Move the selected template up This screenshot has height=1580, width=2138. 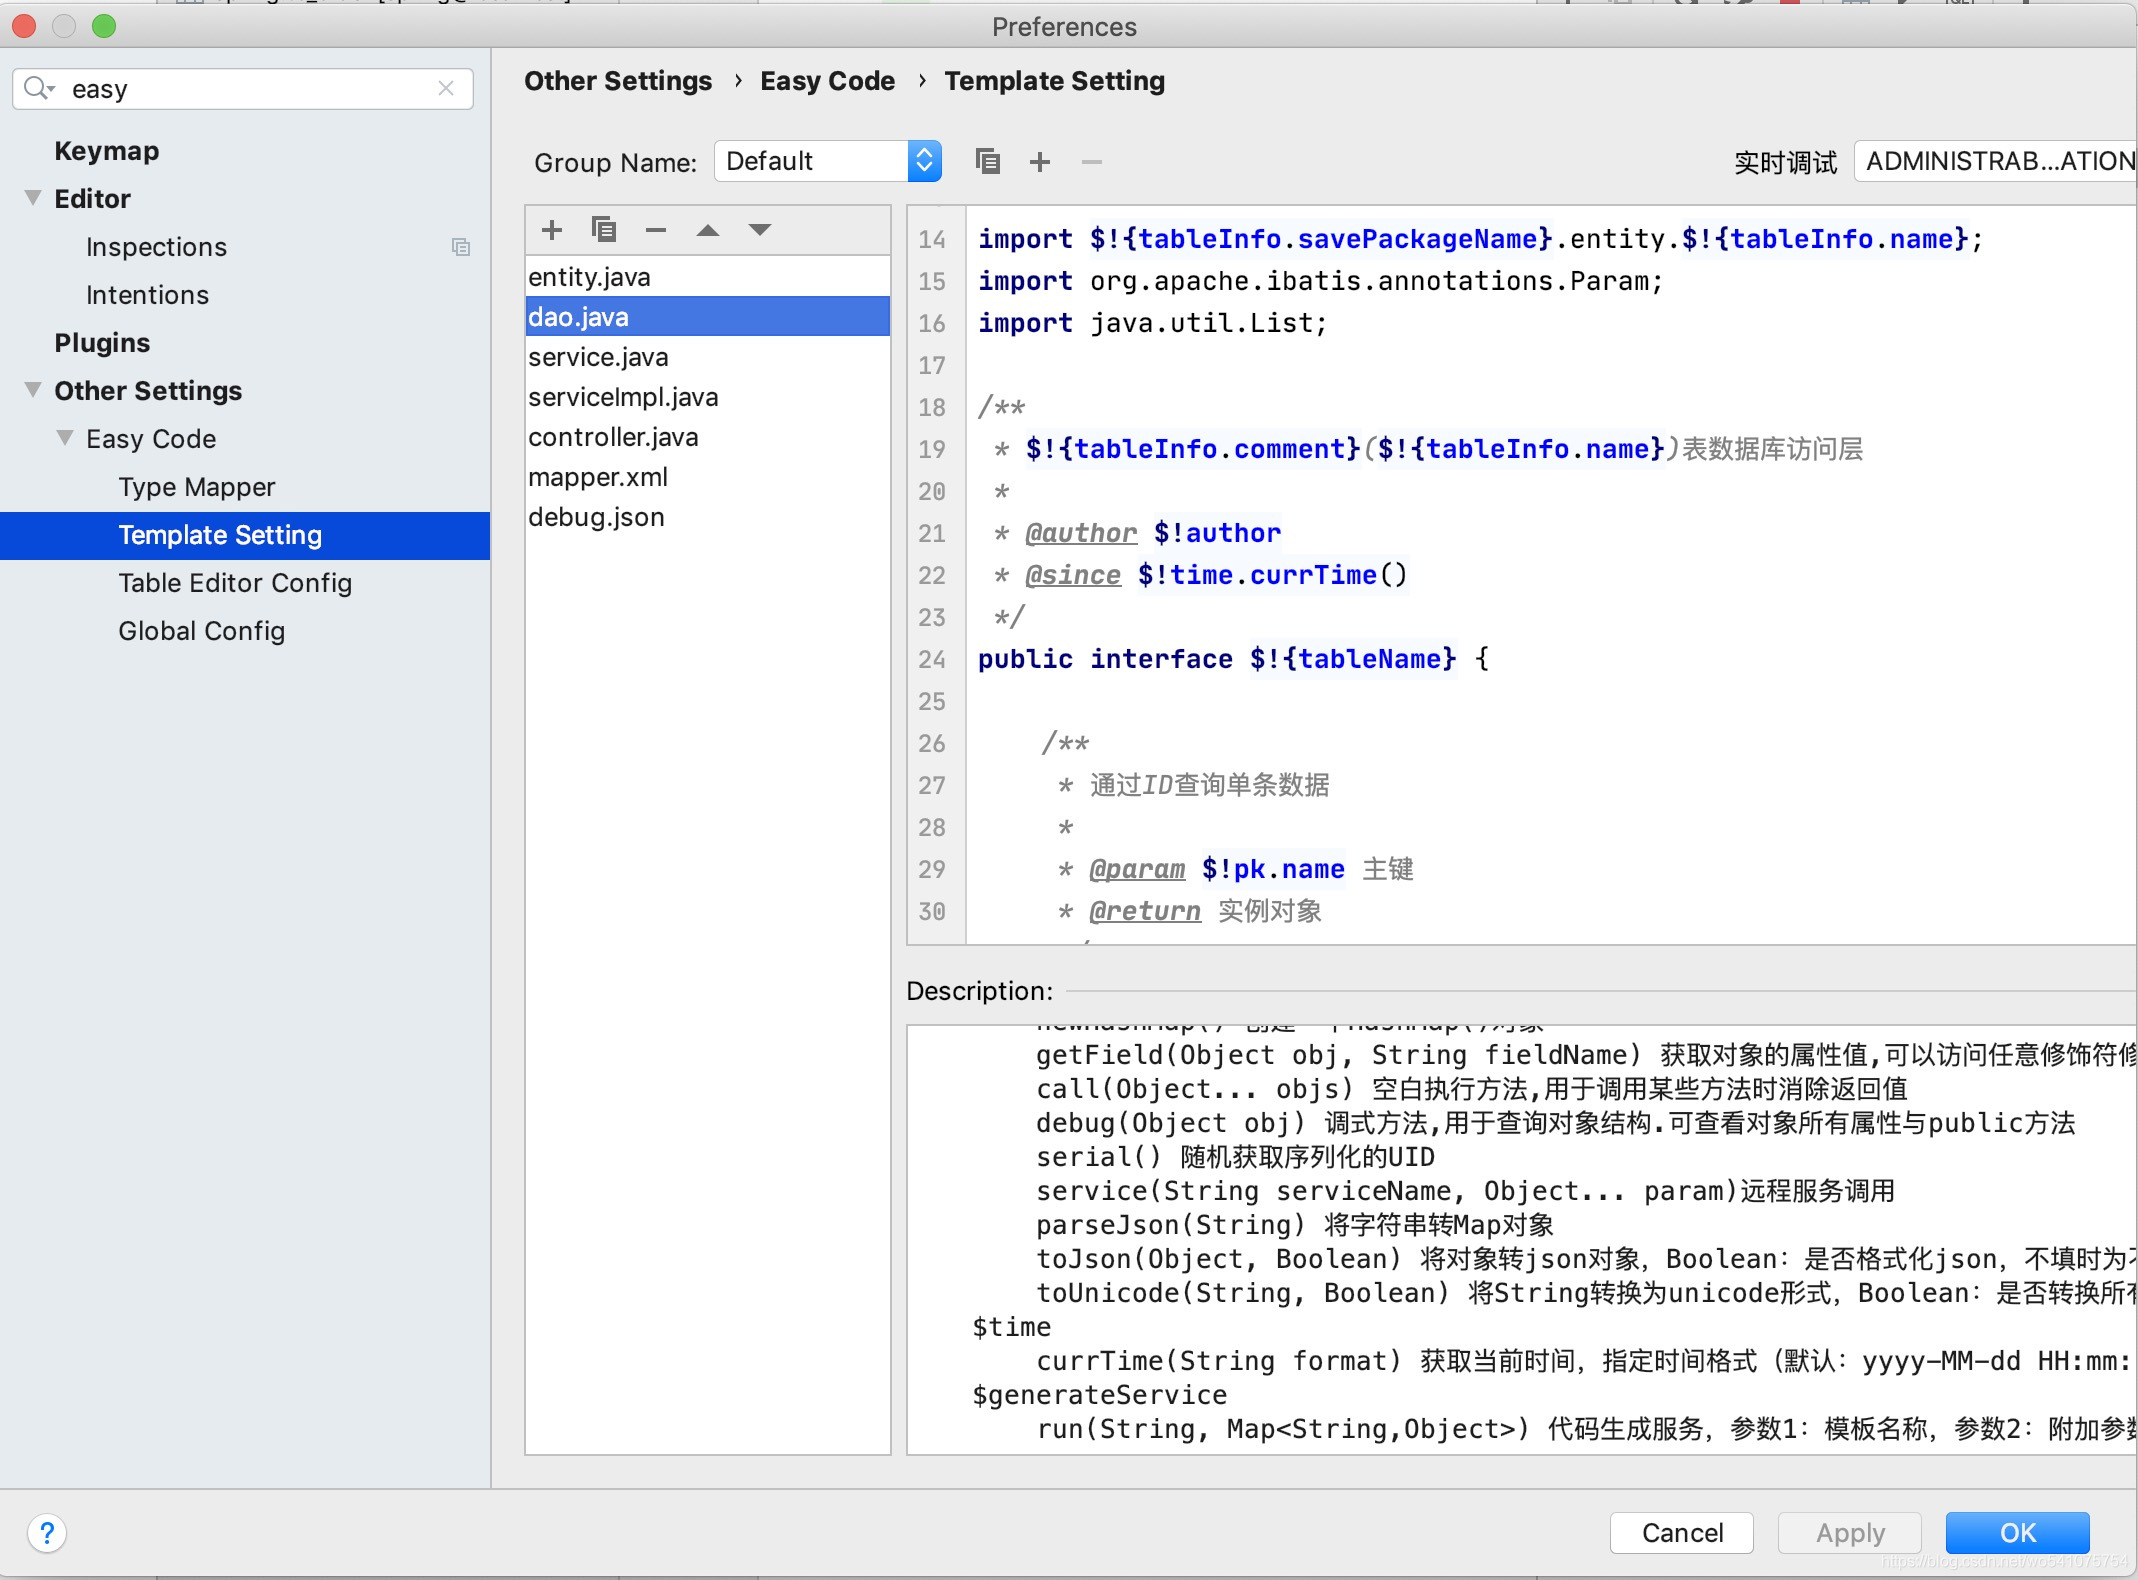click(x=708, y=230)
